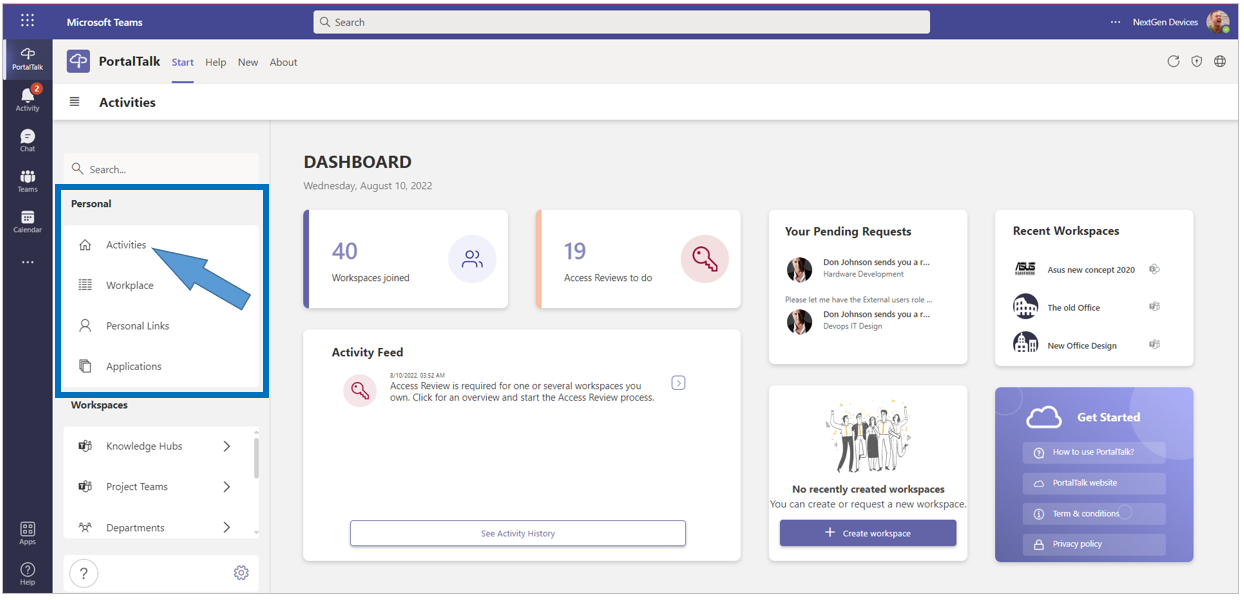Open the Activity Feed item arrow
This screenshot has height=600, width=1244.
(x=678, y=382)
